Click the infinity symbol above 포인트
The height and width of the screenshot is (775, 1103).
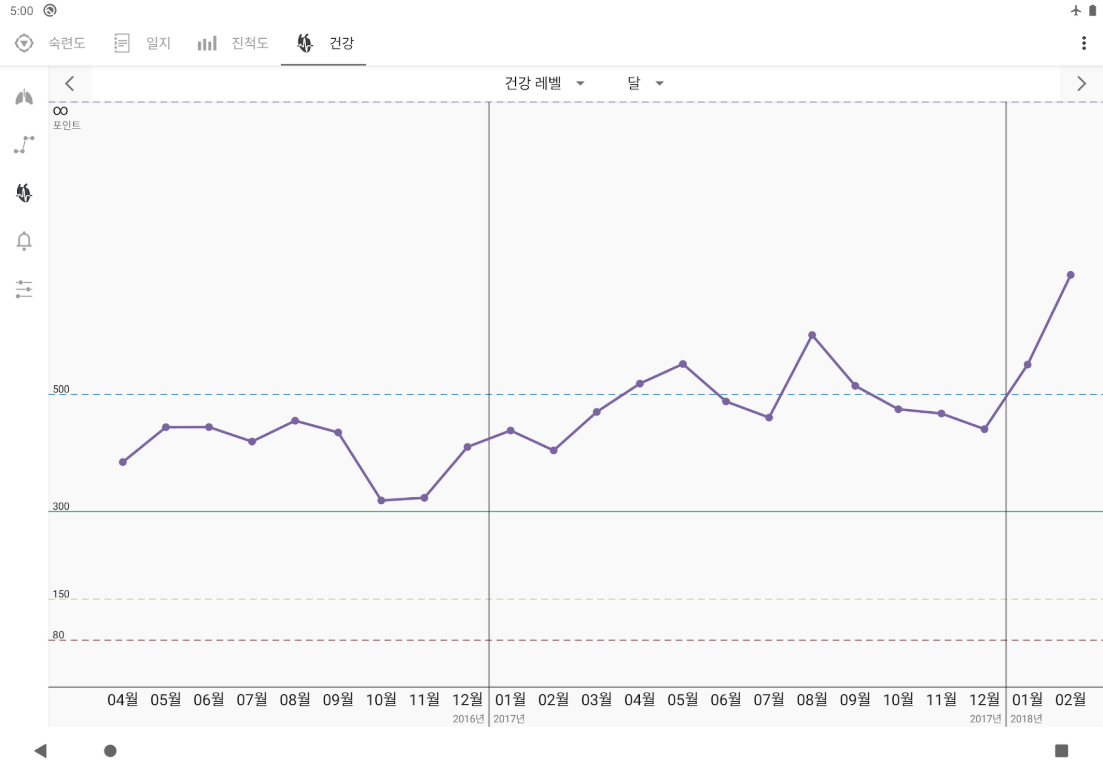(x=59, y=111)
